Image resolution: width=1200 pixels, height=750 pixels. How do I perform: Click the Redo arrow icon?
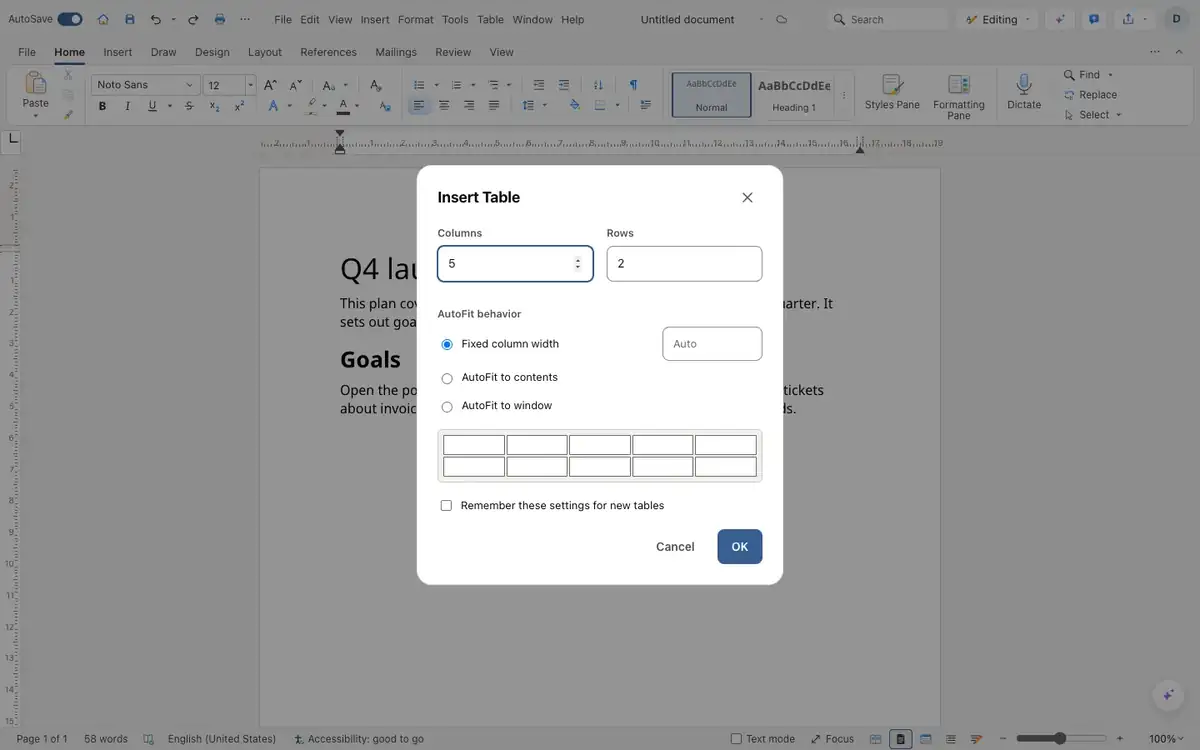[x=193, y=19]
